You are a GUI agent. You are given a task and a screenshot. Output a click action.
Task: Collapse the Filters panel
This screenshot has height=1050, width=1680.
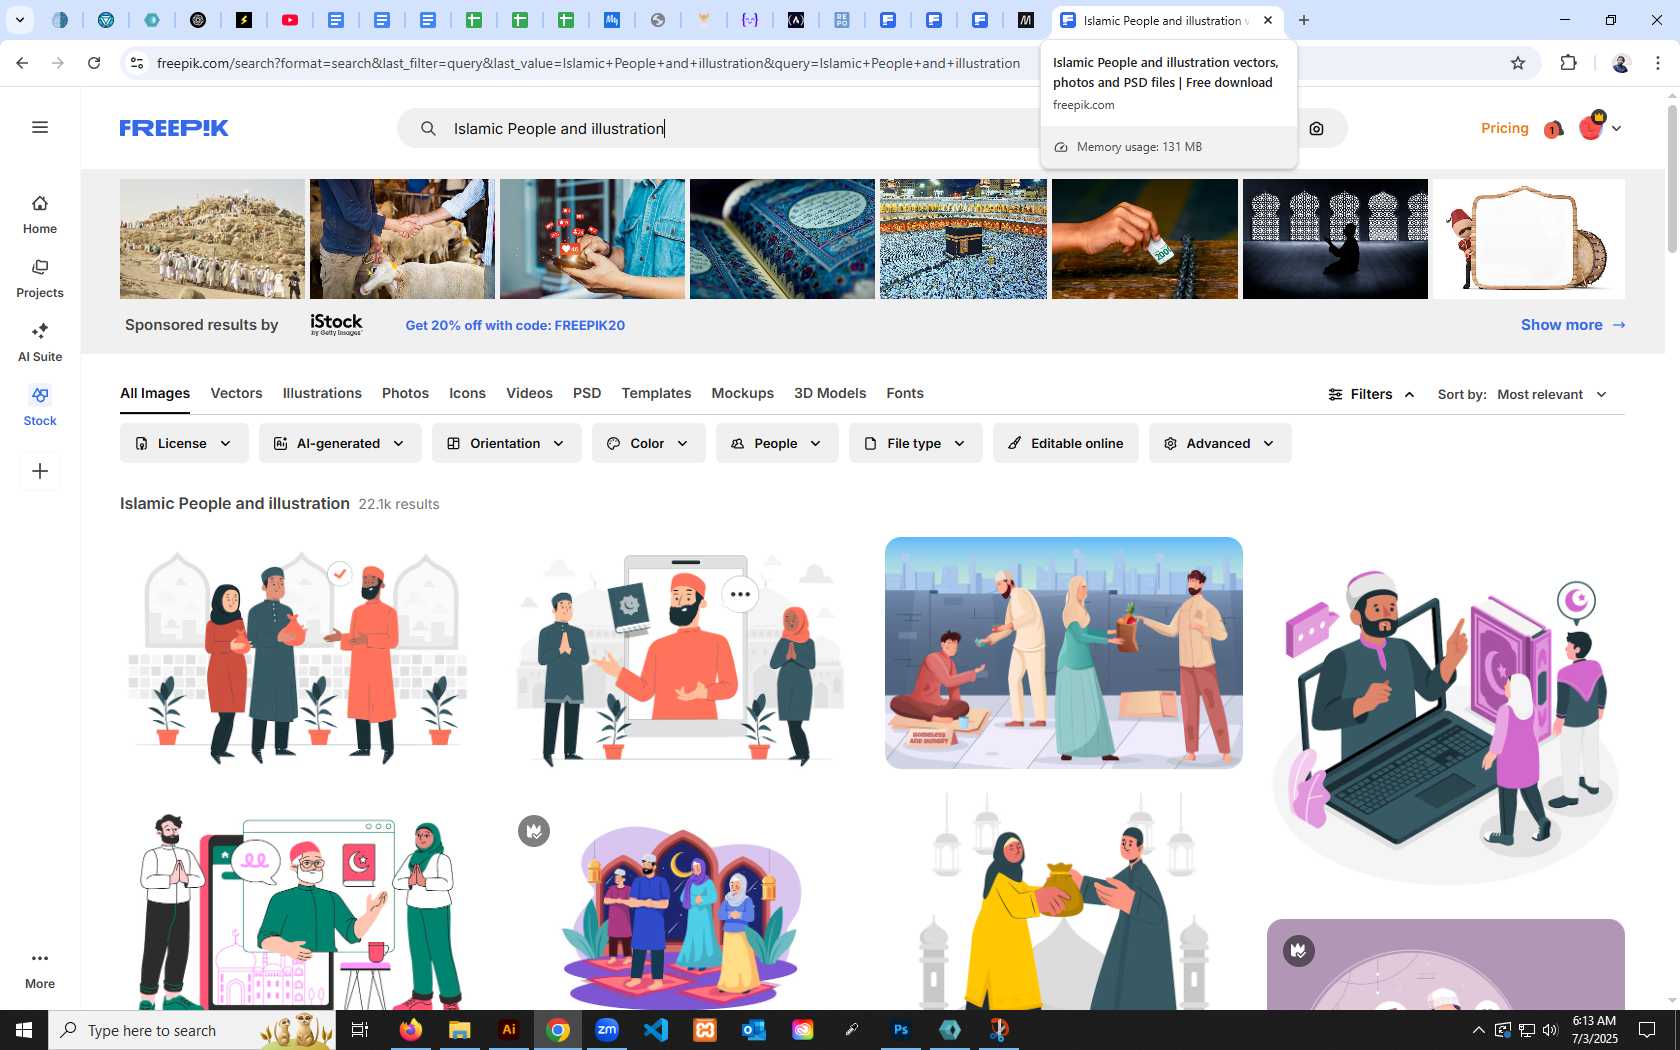[1371, 394]
